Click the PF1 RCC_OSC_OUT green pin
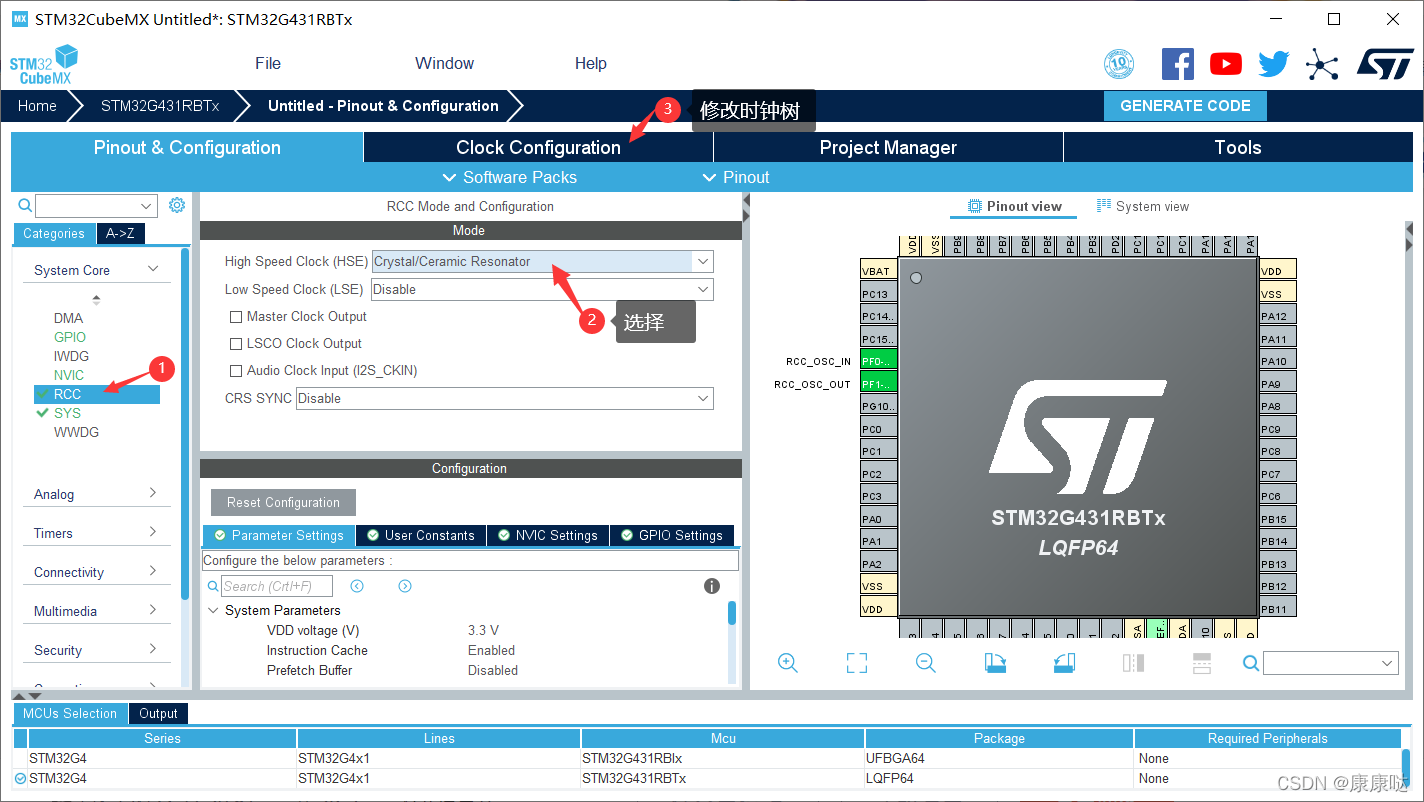 point(879,384)
